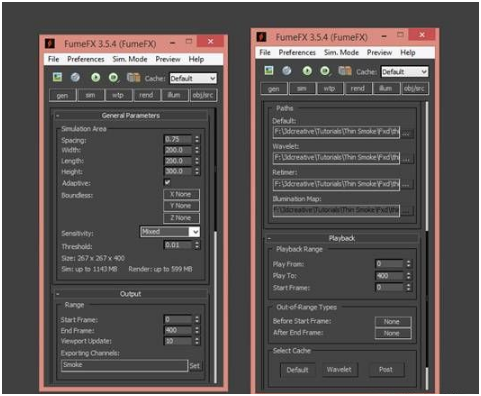Click the Exporting Channels Smoke field
The width and height of the screenshot is (481, 396).
point(125,365)
